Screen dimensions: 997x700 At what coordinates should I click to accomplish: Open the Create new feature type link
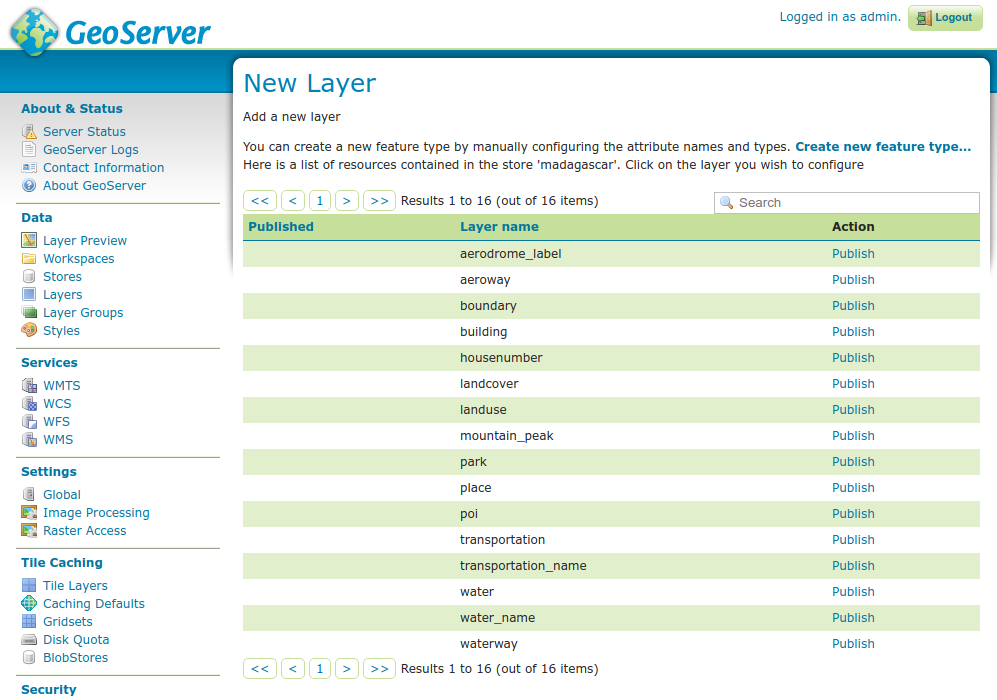(x=882, y=147)
